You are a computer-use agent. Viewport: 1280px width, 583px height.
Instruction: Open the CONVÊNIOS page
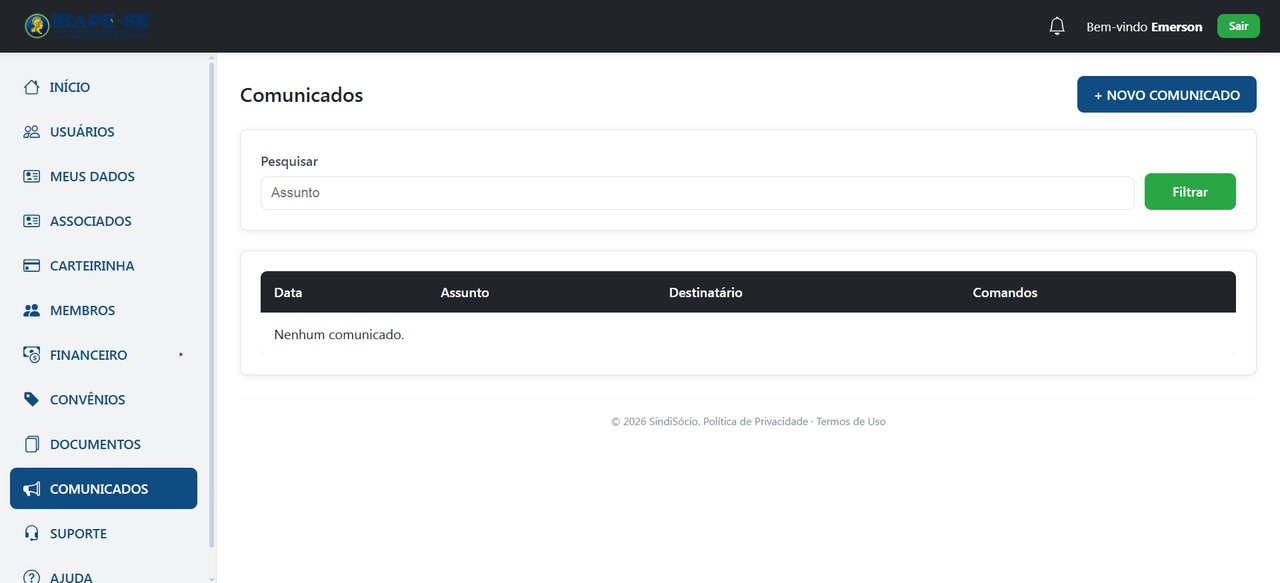(104, 400)
